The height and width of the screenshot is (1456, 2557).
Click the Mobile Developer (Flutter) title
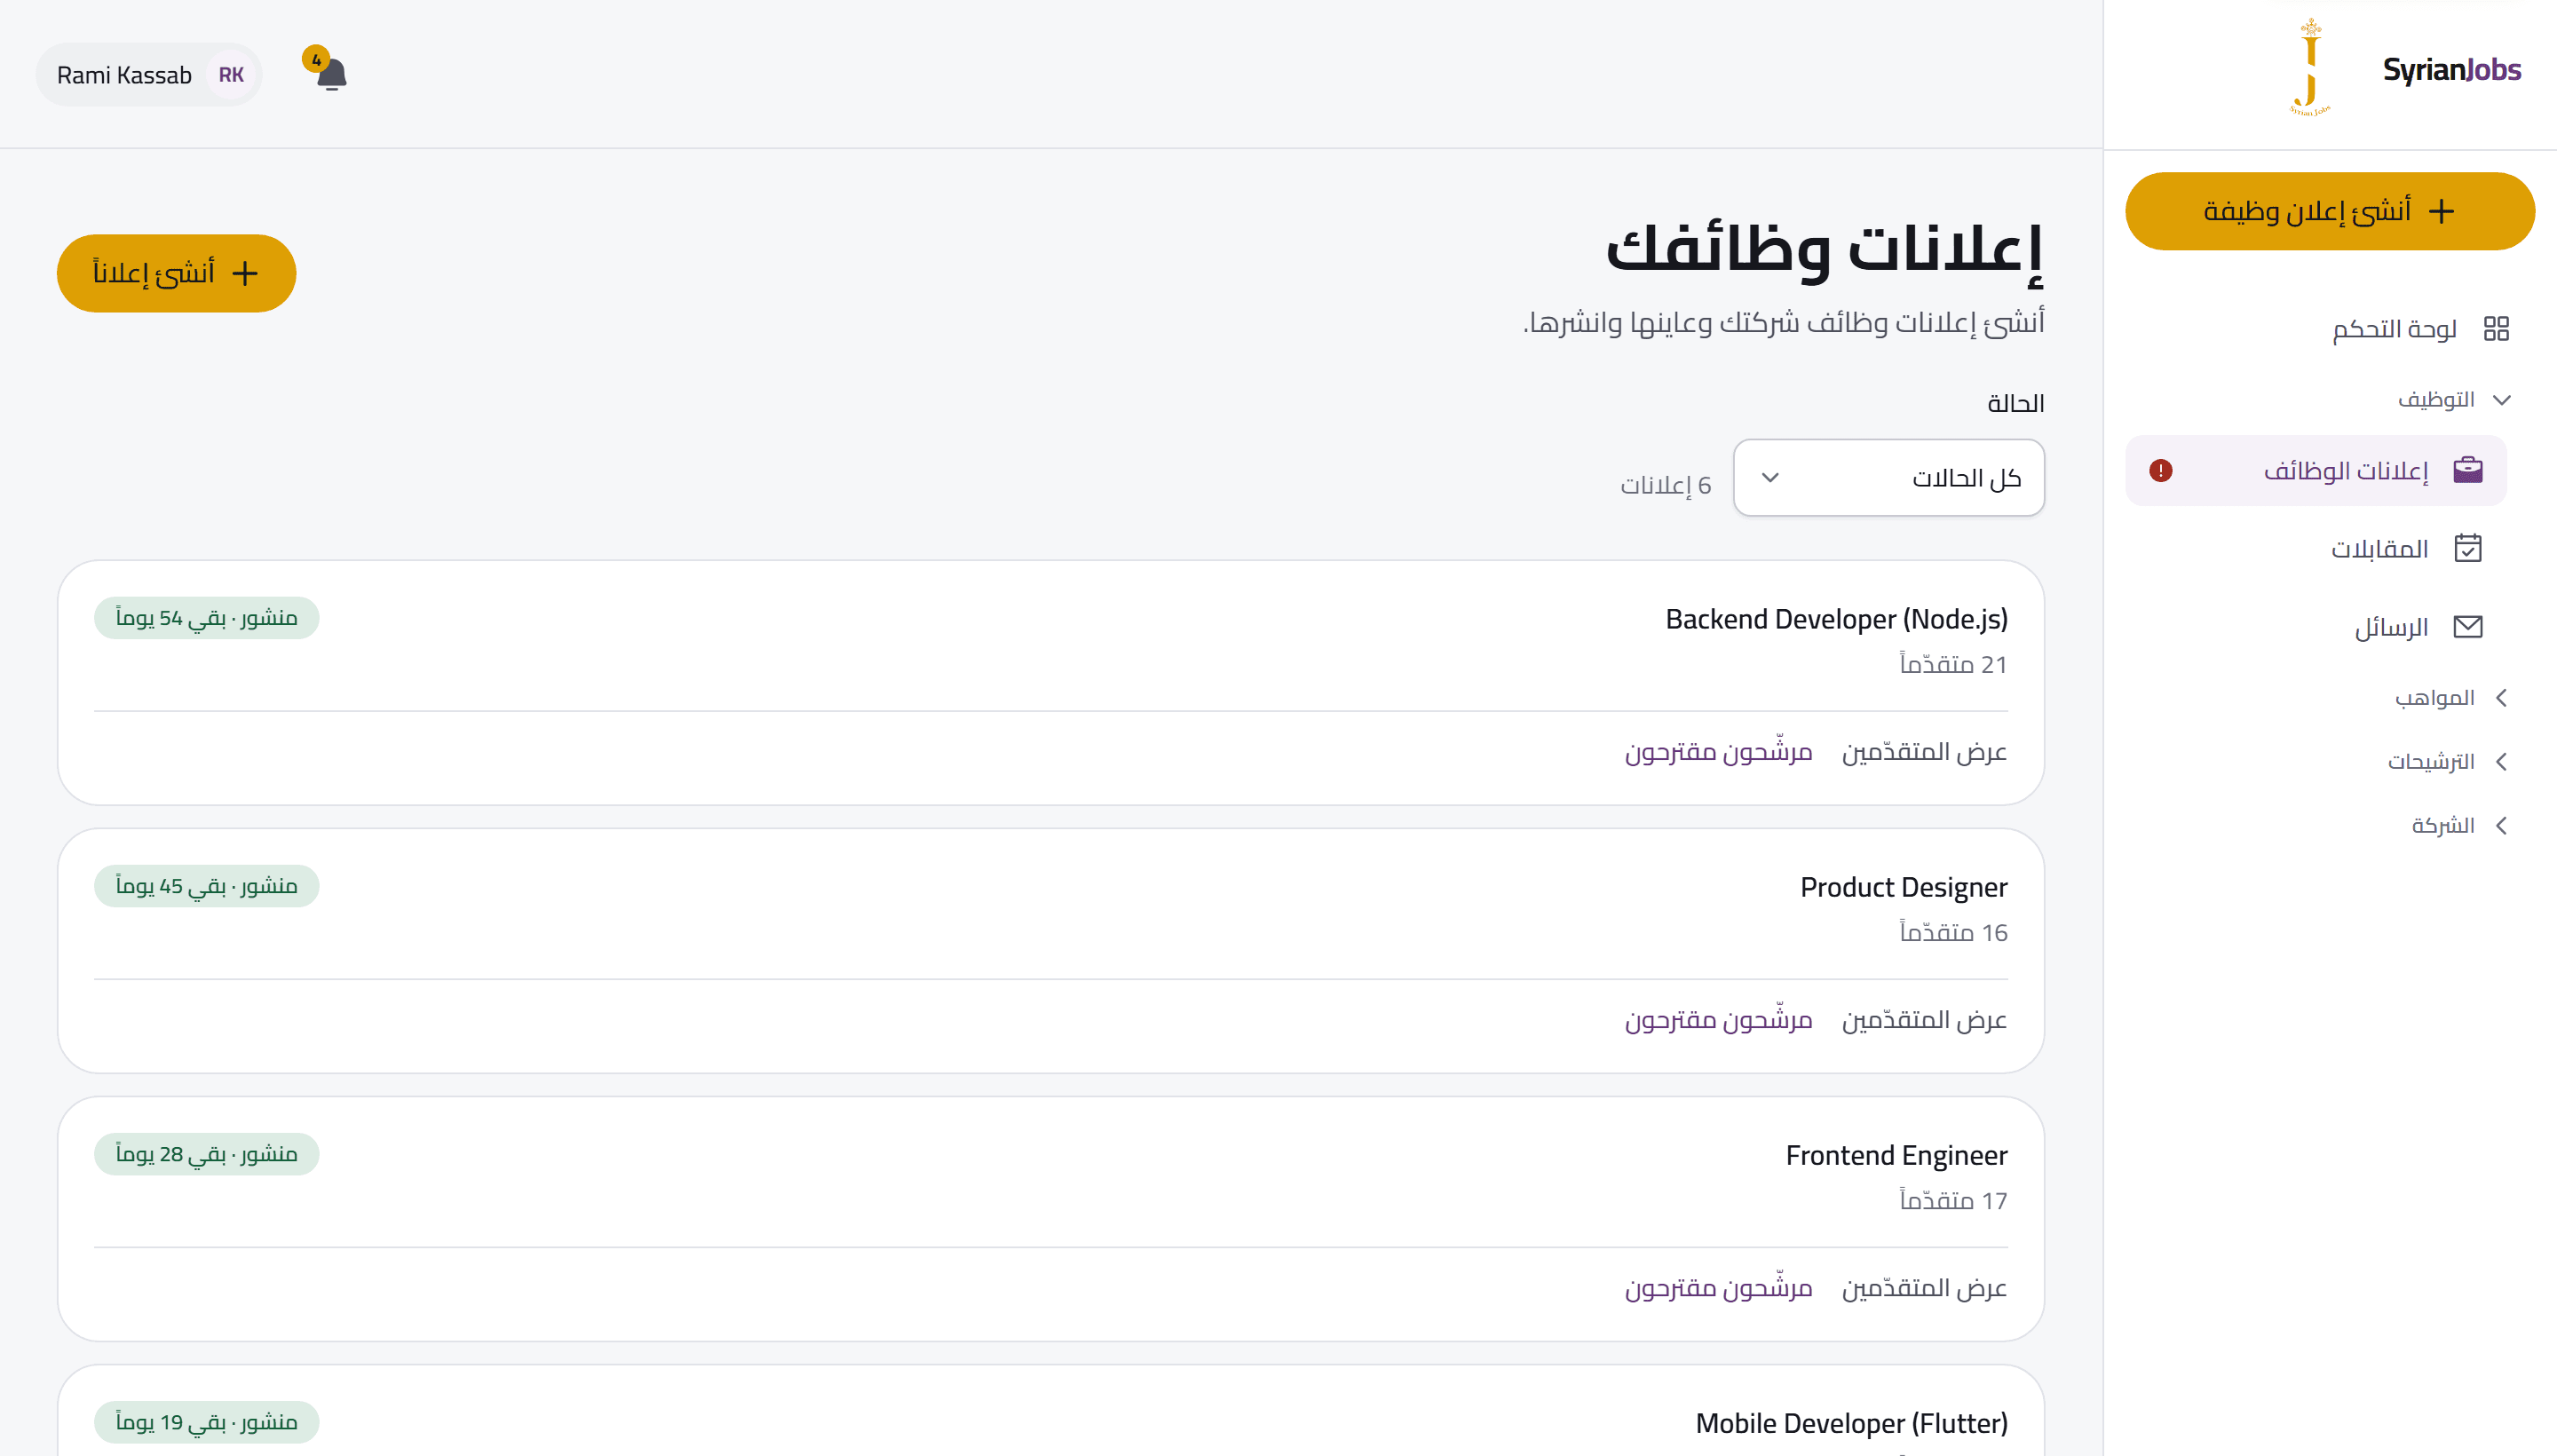pyautogui.click(x=1851, y=1423)
